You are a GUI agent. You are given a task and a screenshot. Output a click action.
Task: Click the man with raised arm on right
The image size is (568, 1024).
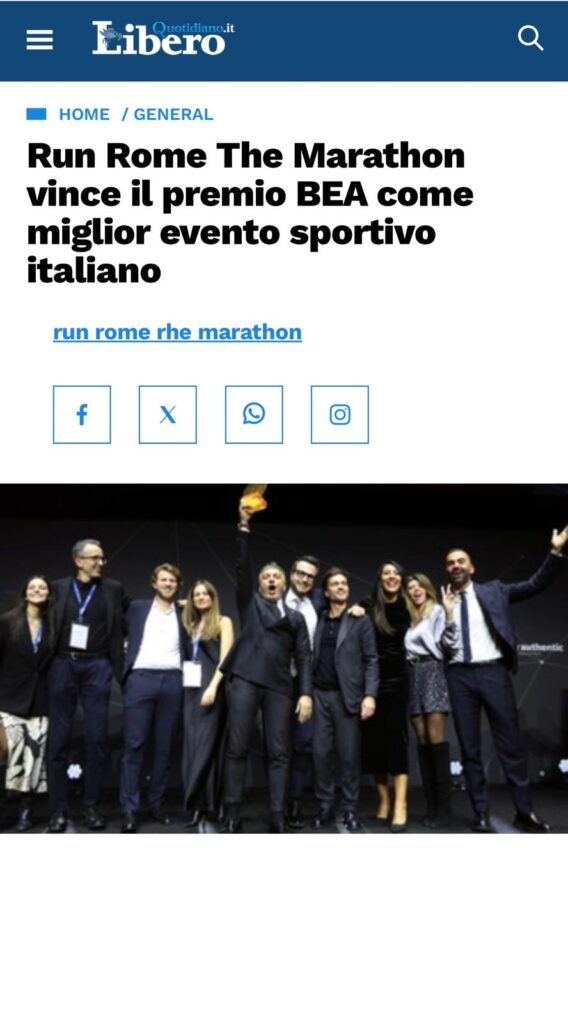click(495, 679)
